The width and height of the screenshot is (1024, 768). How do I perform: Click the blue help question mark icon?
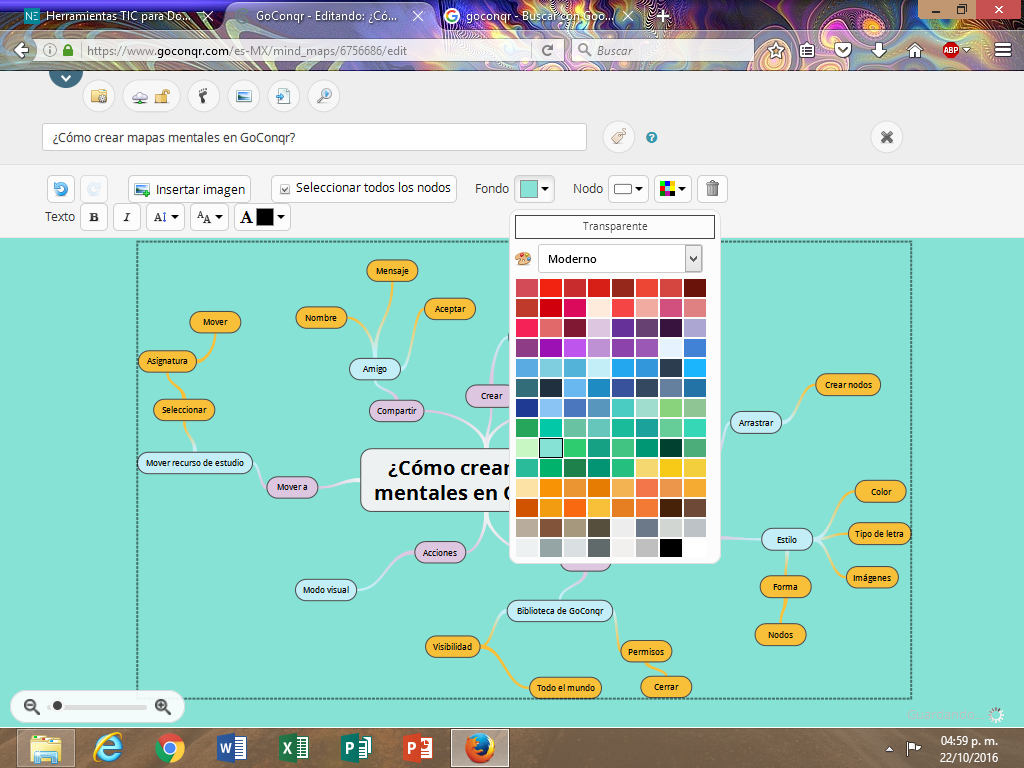652,138
